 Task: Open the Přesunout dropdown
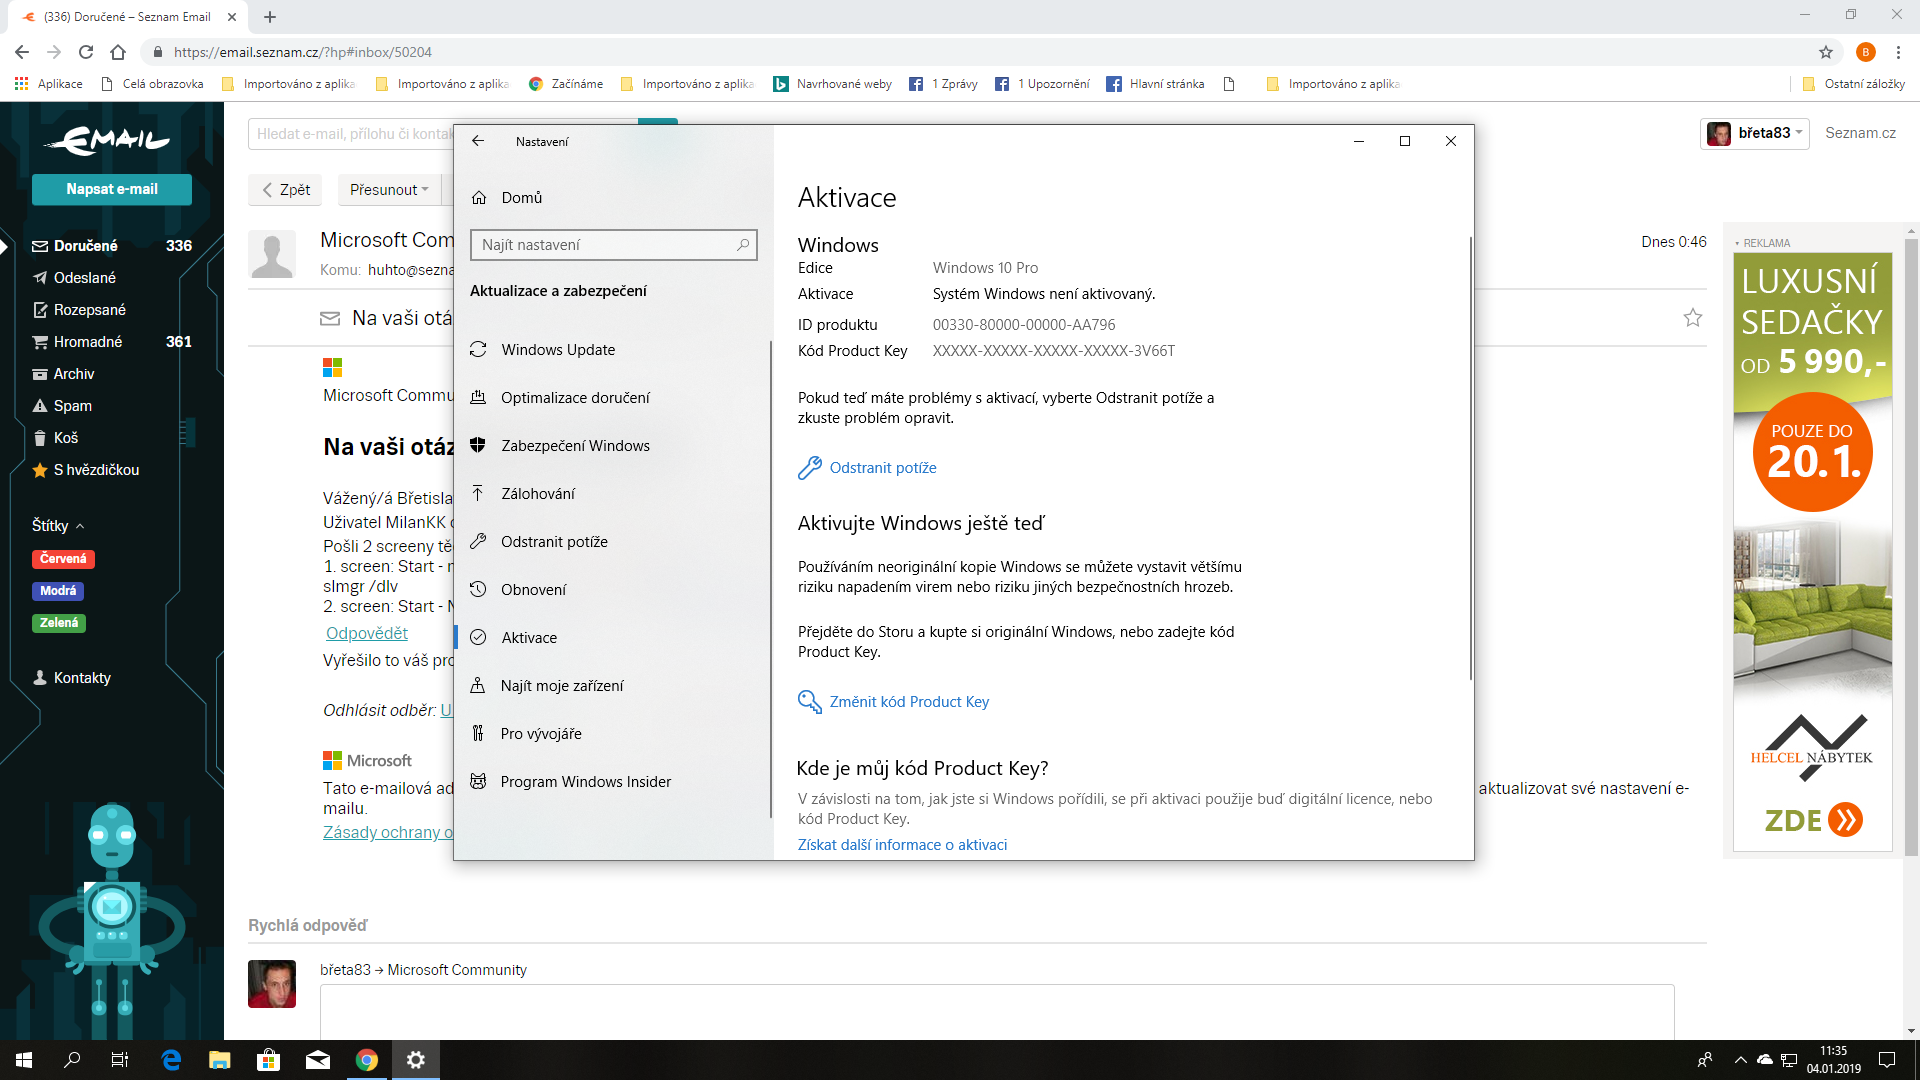389,190
